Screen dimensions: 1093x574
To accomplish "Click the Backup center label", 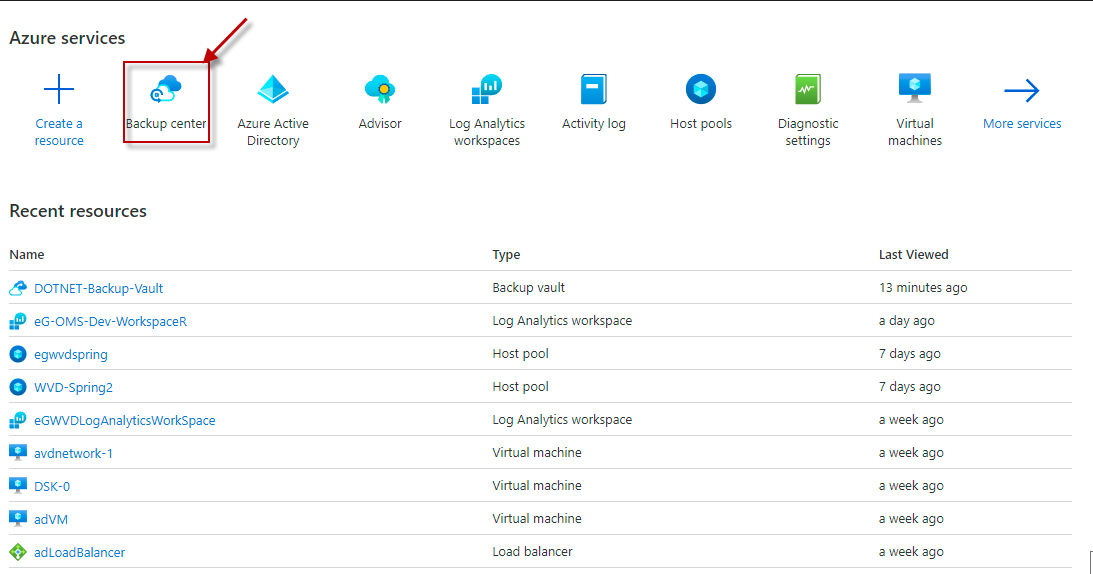I will [166, 123].
